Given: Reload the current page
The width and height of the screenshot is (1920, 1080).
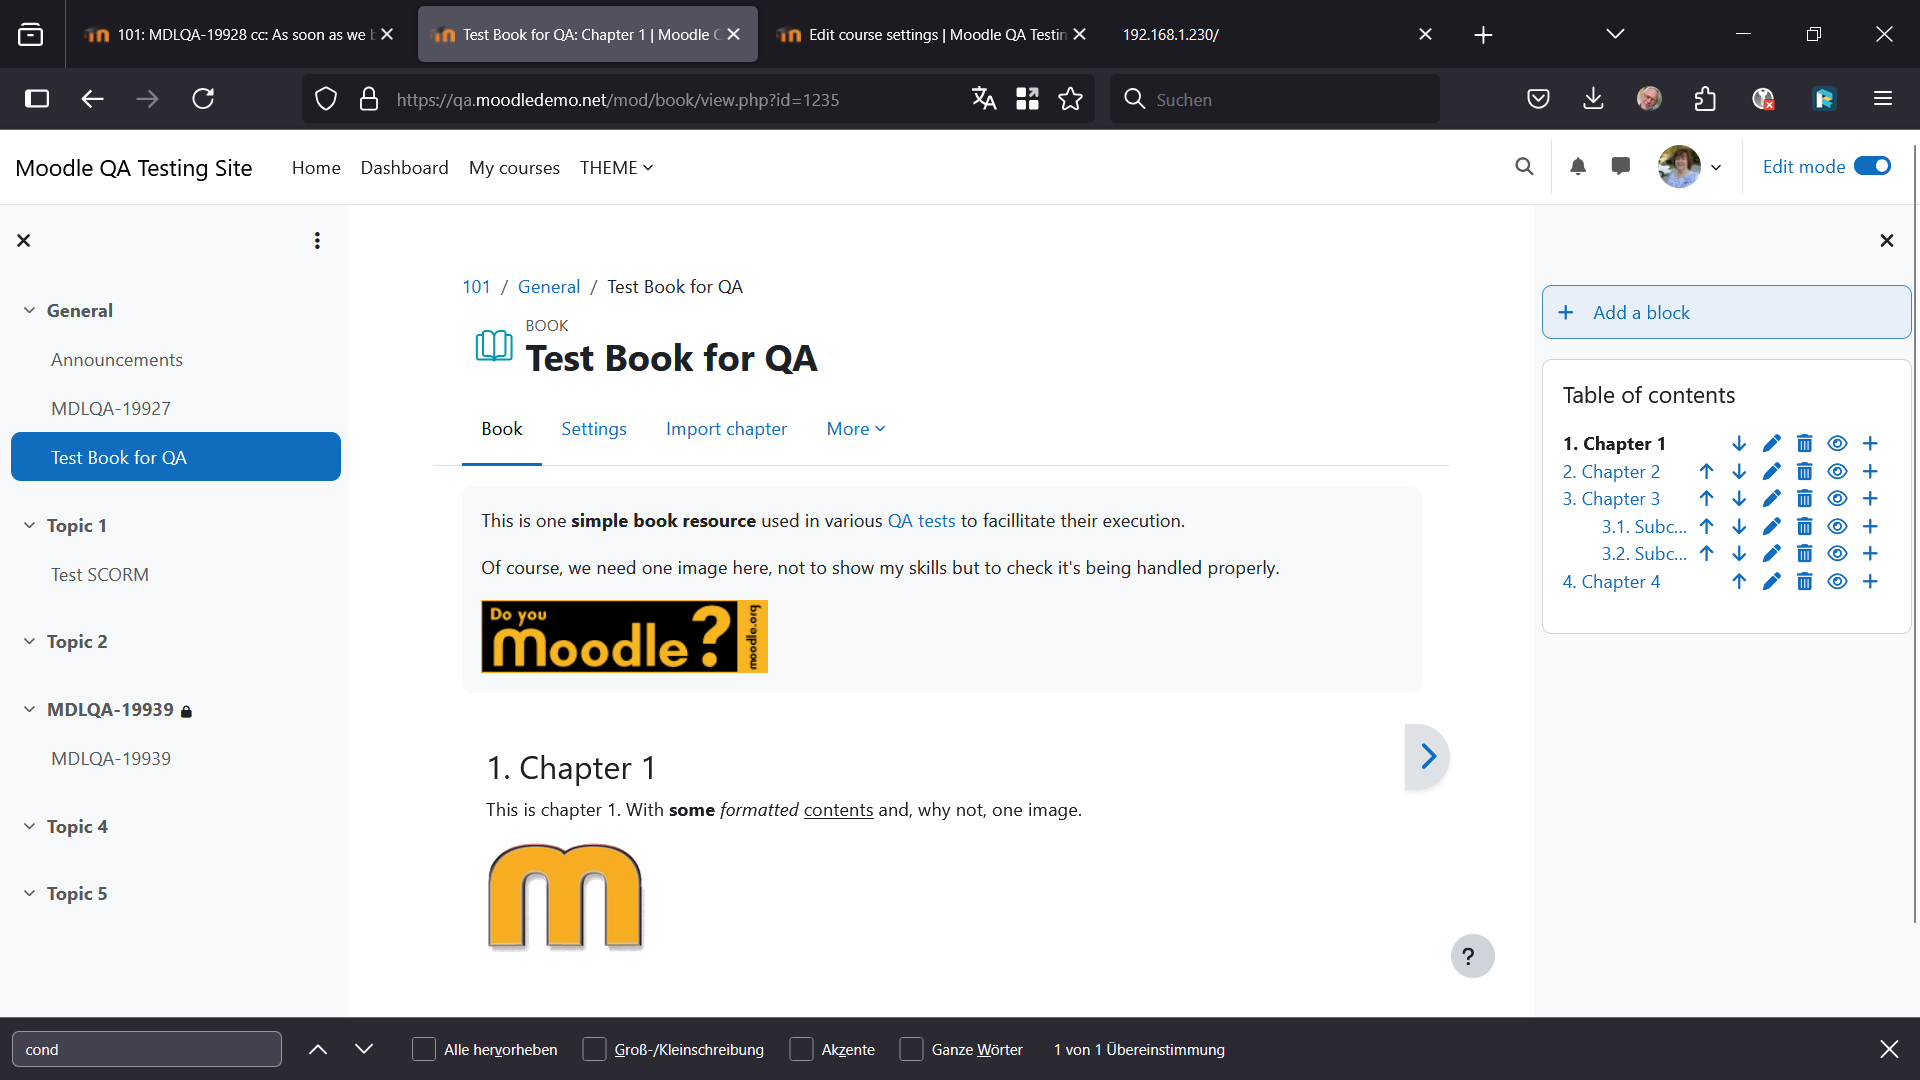Looking at the screenshot, I should pyautogui.click(x=203, y=98).
